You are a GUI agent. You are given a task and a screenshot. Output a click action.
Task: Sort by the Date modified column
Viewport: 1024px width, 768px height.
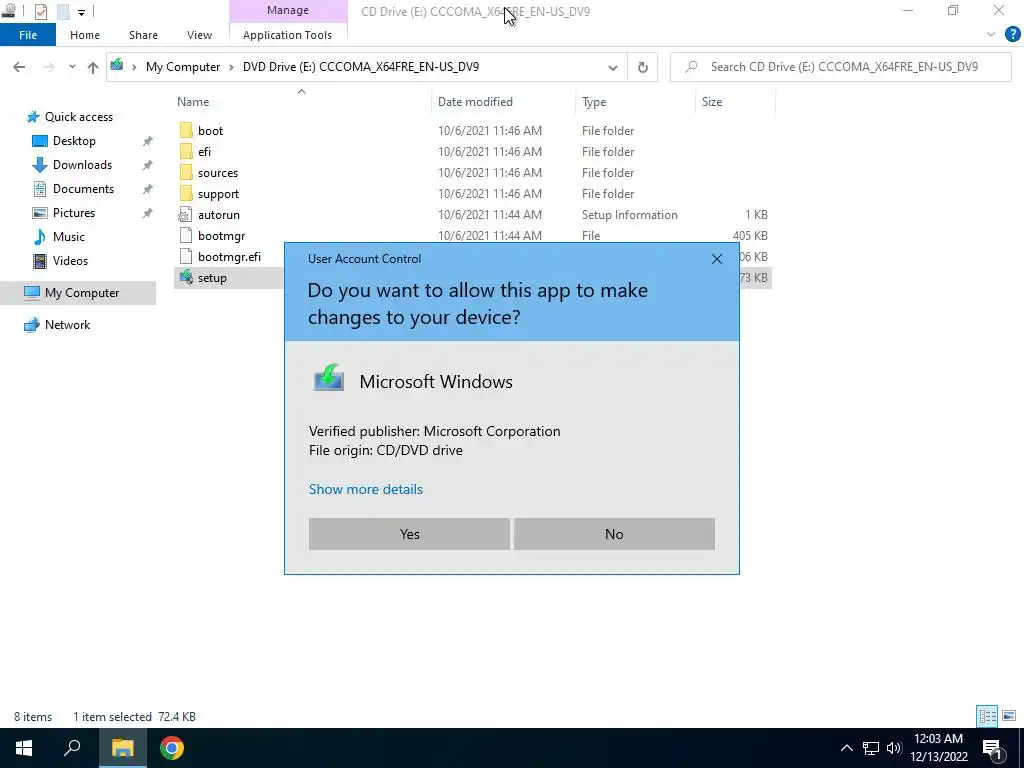475,102
